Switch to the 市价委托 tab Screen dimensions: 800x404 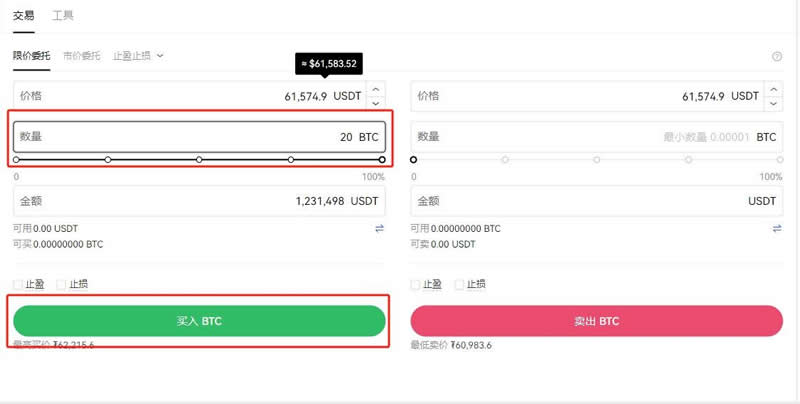[x=82, y=56]
